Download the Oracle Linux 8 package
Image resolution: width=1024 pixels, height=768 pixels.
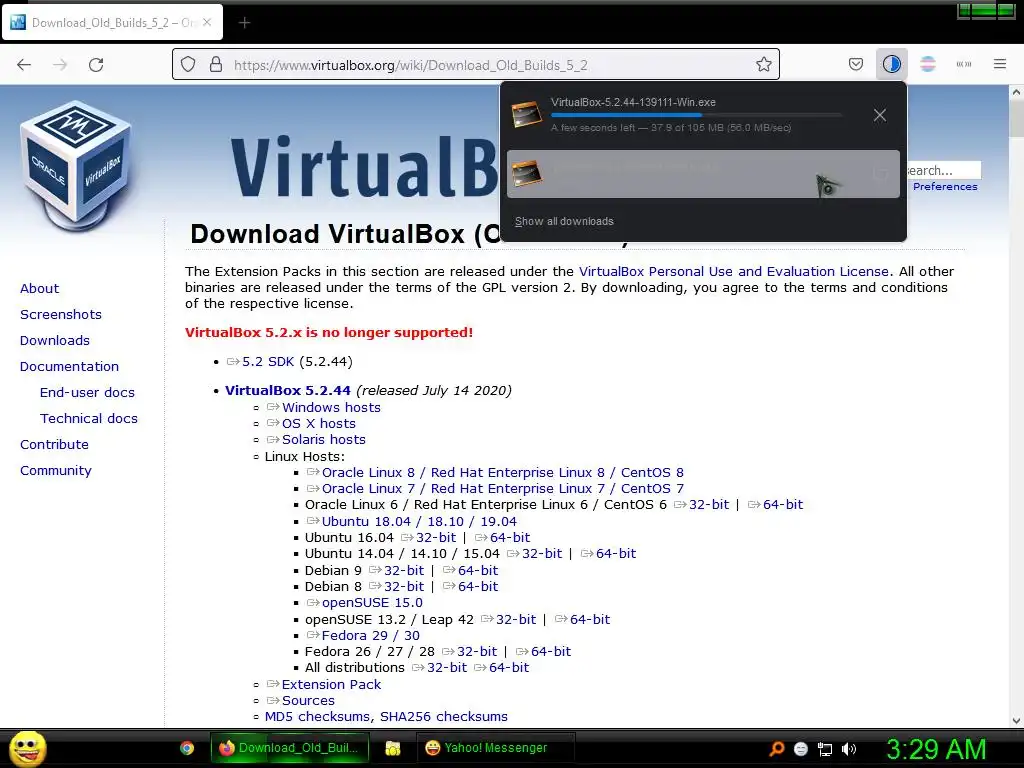pyautogui.click(x=503, y=473)
